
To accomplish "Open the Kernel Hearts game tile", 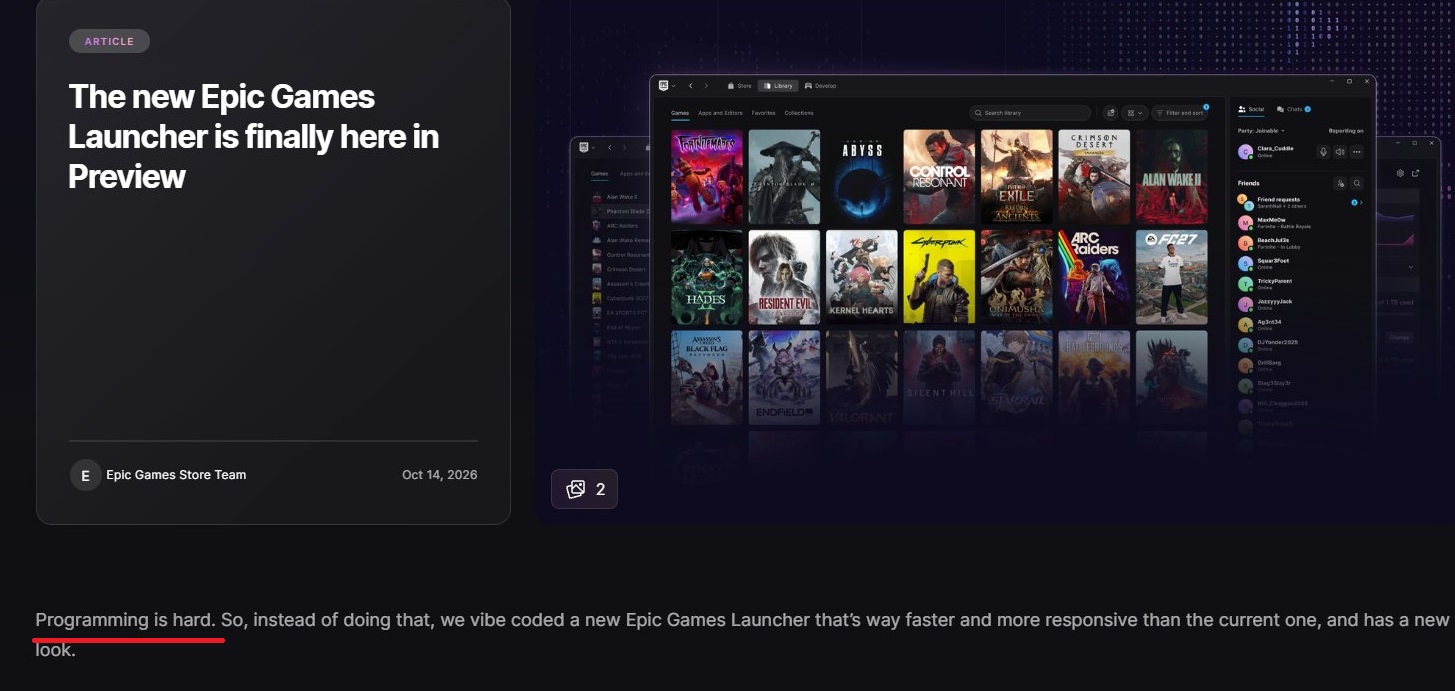I will (862, 277).
